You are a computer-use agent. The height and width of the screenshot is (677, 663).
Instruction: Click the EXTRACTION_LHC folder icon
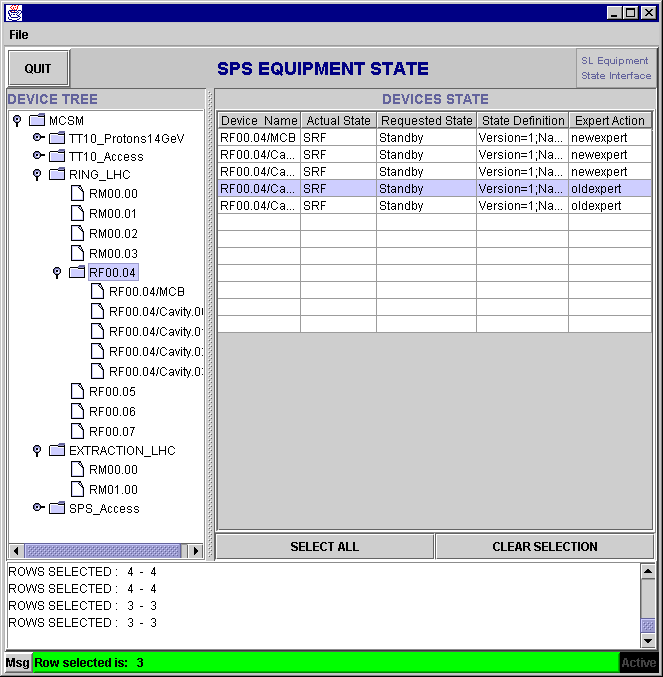click(57, 450)
